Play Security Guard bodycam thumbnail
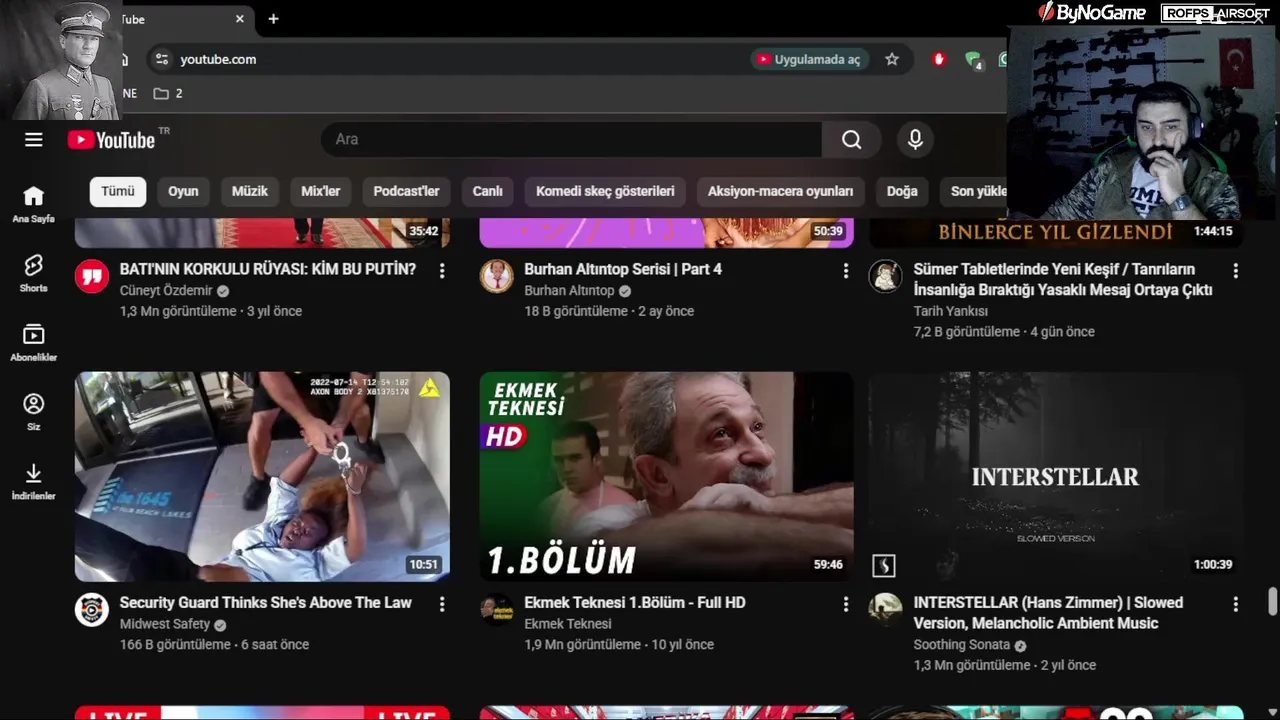 [x=262, y=477]
